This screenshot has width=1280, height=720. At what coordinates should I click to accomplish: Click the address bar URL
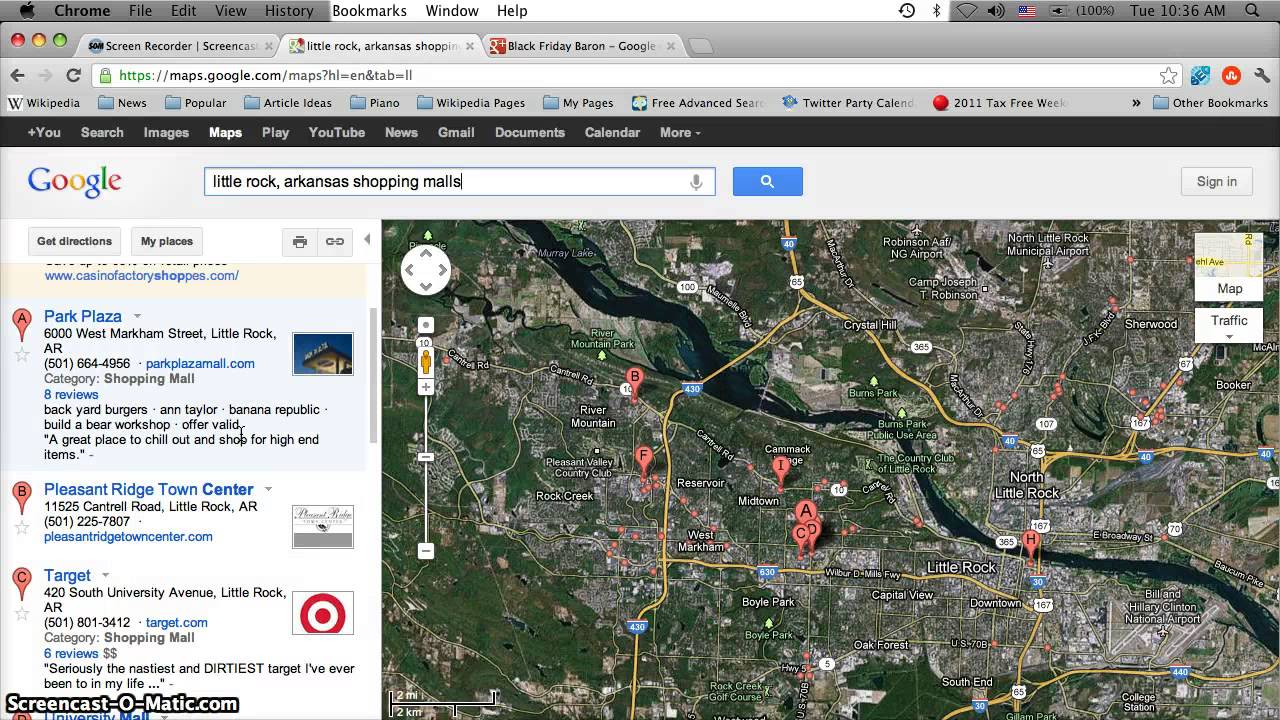pos(265,75)
